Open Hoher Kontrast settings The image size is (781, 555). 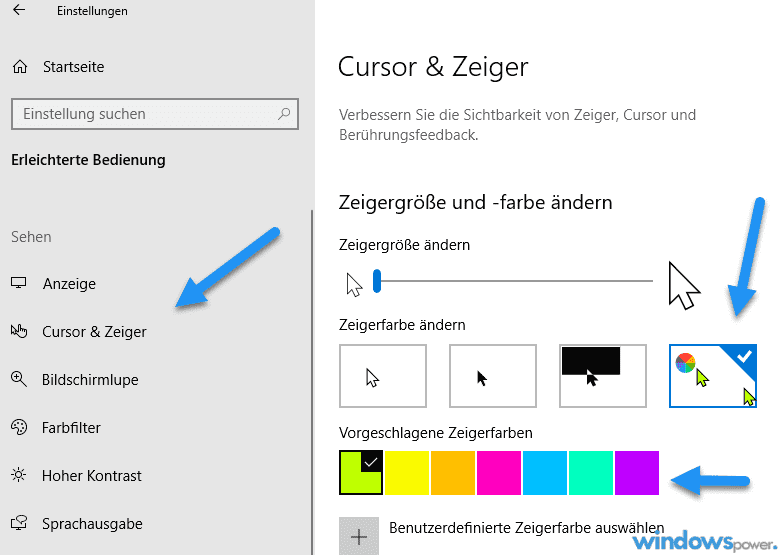click(x=91, y=476)
